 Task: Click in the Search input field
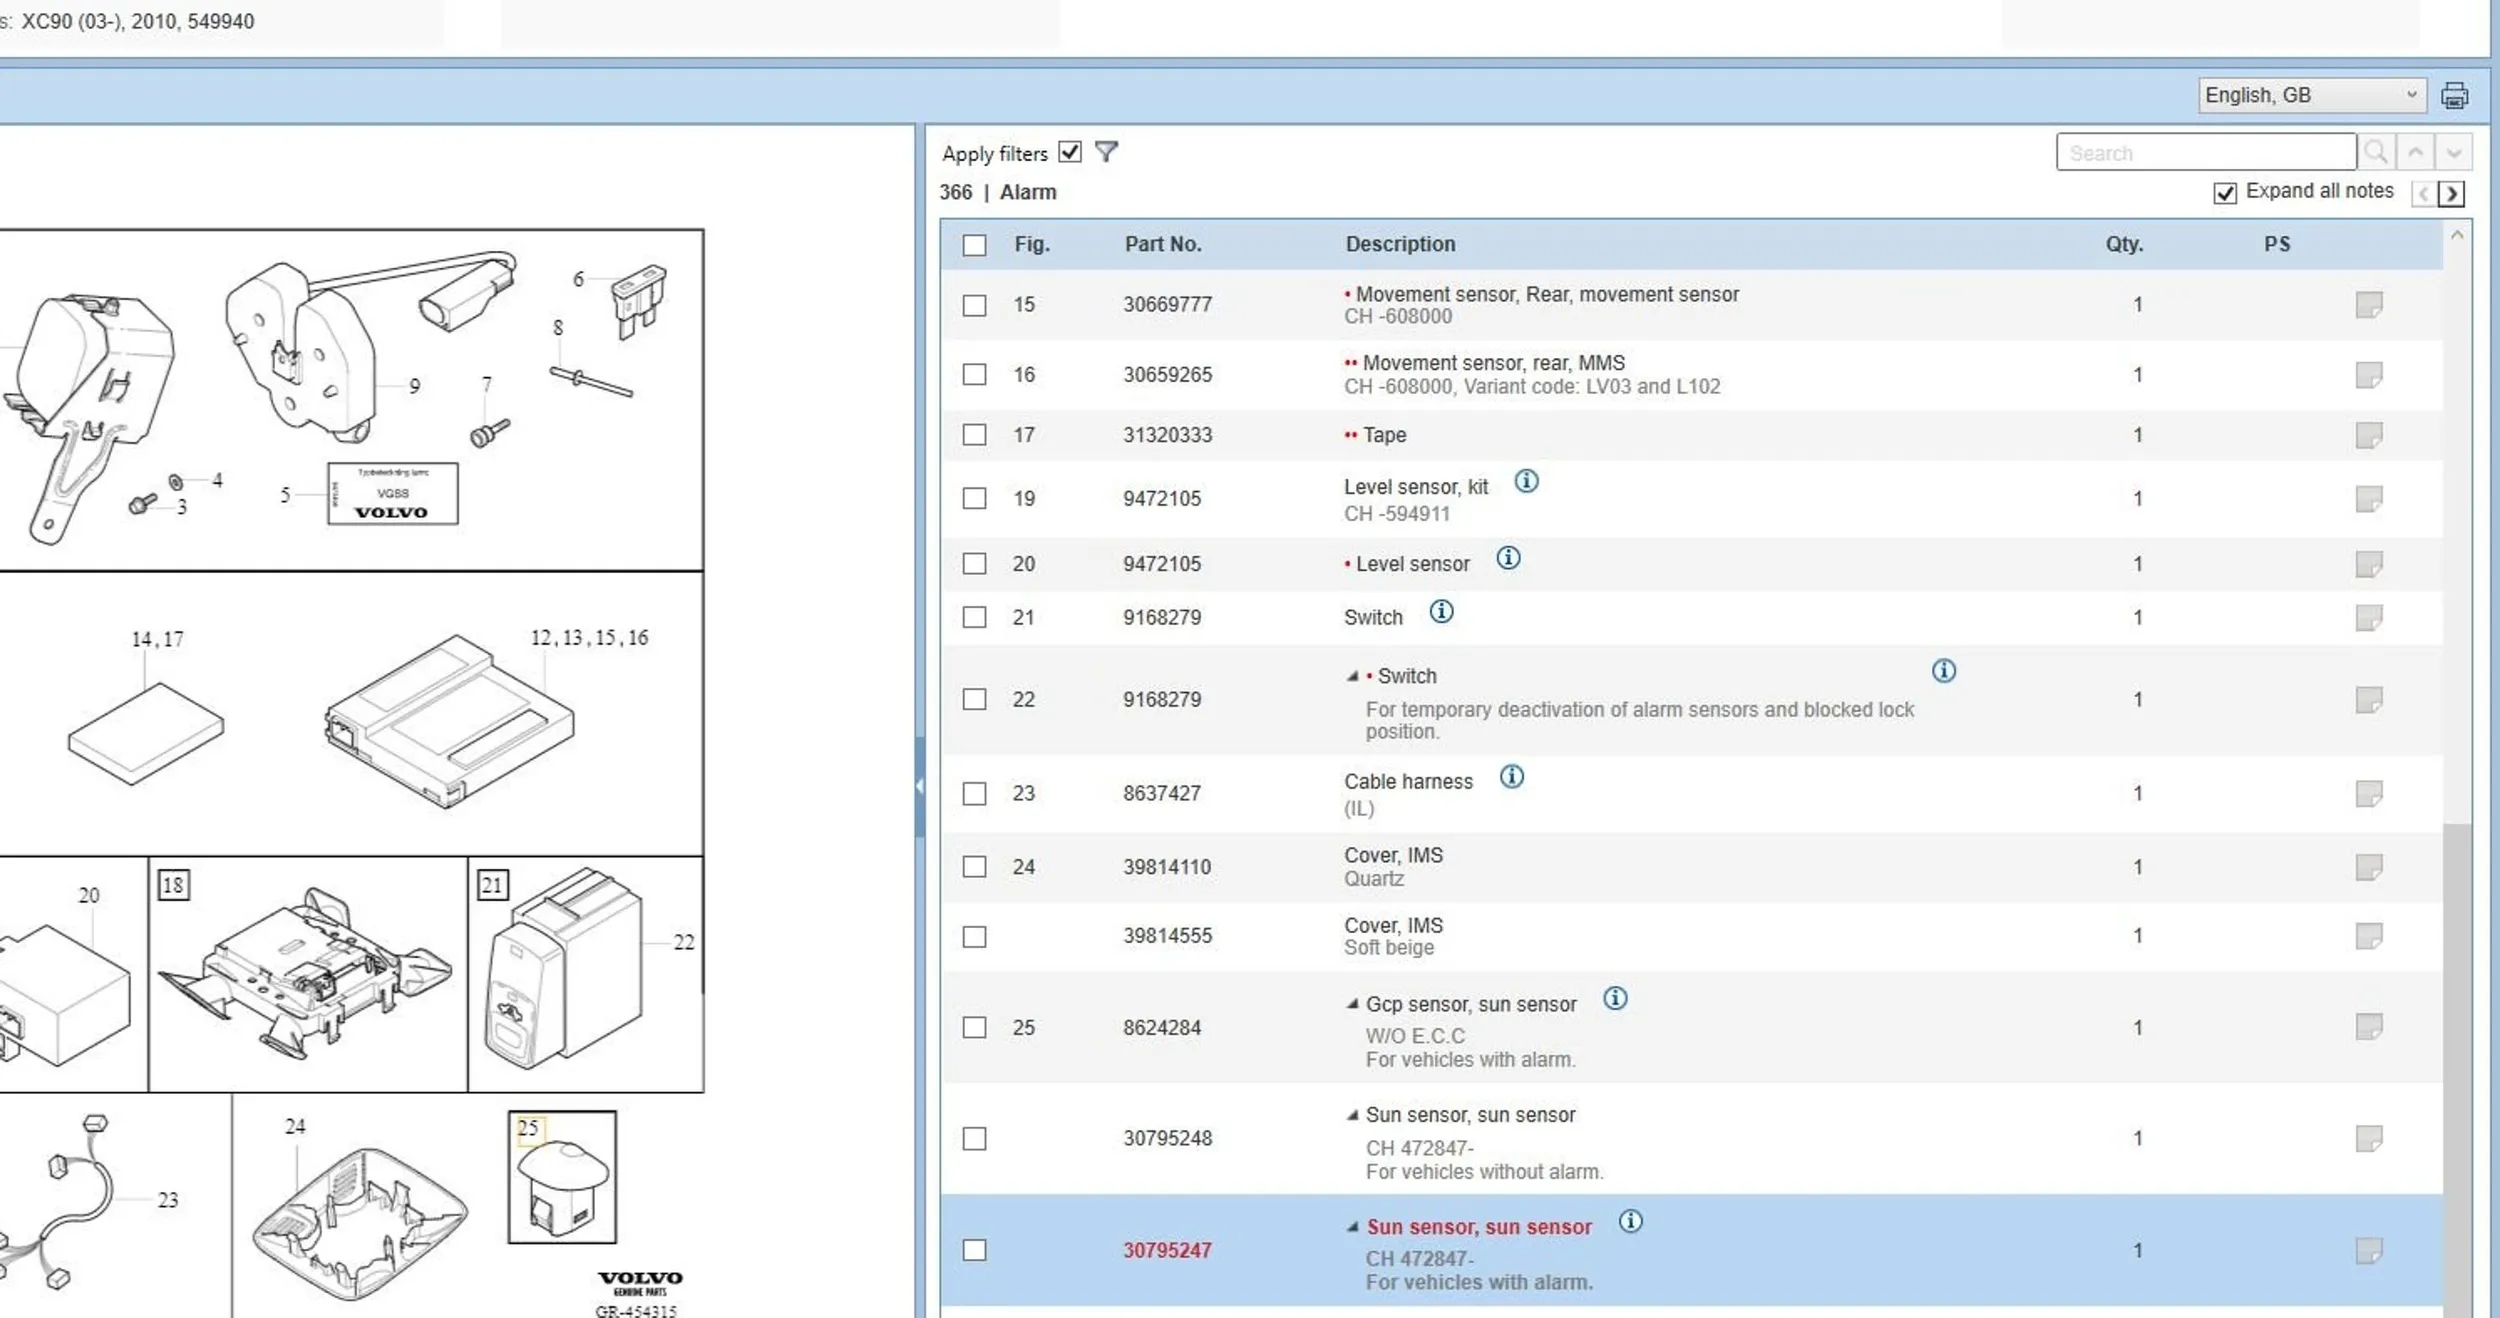pos(2205,153)
